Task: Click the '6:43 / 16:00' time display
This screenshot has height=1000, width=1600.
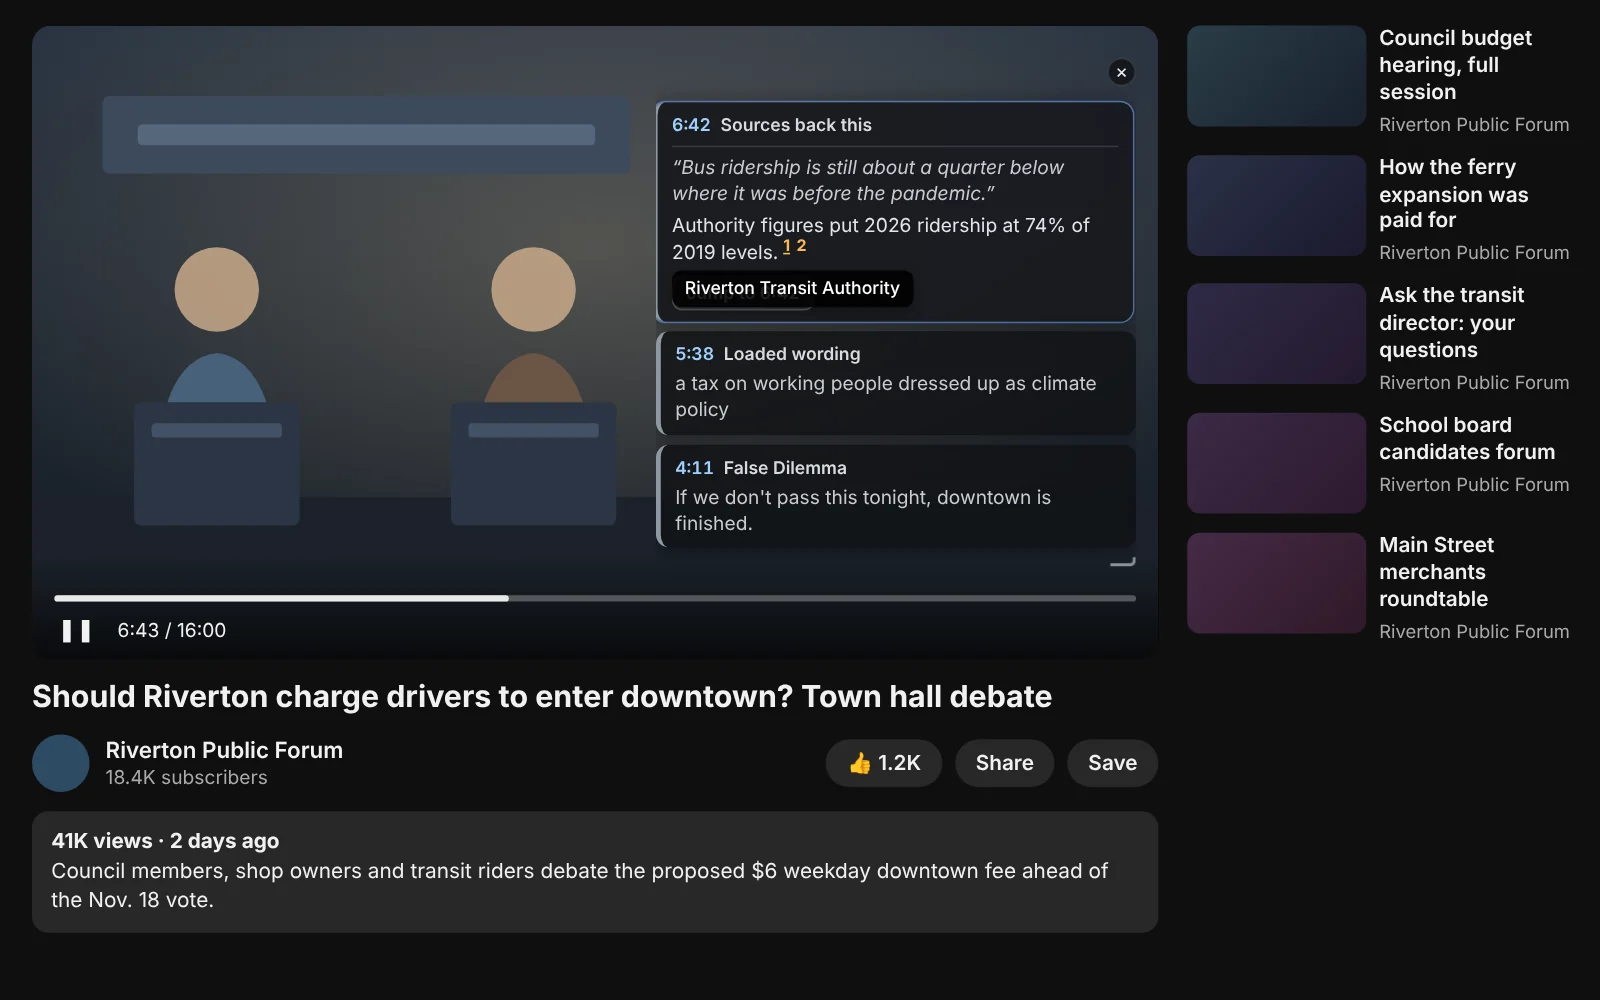Action: tap(172, 631)
